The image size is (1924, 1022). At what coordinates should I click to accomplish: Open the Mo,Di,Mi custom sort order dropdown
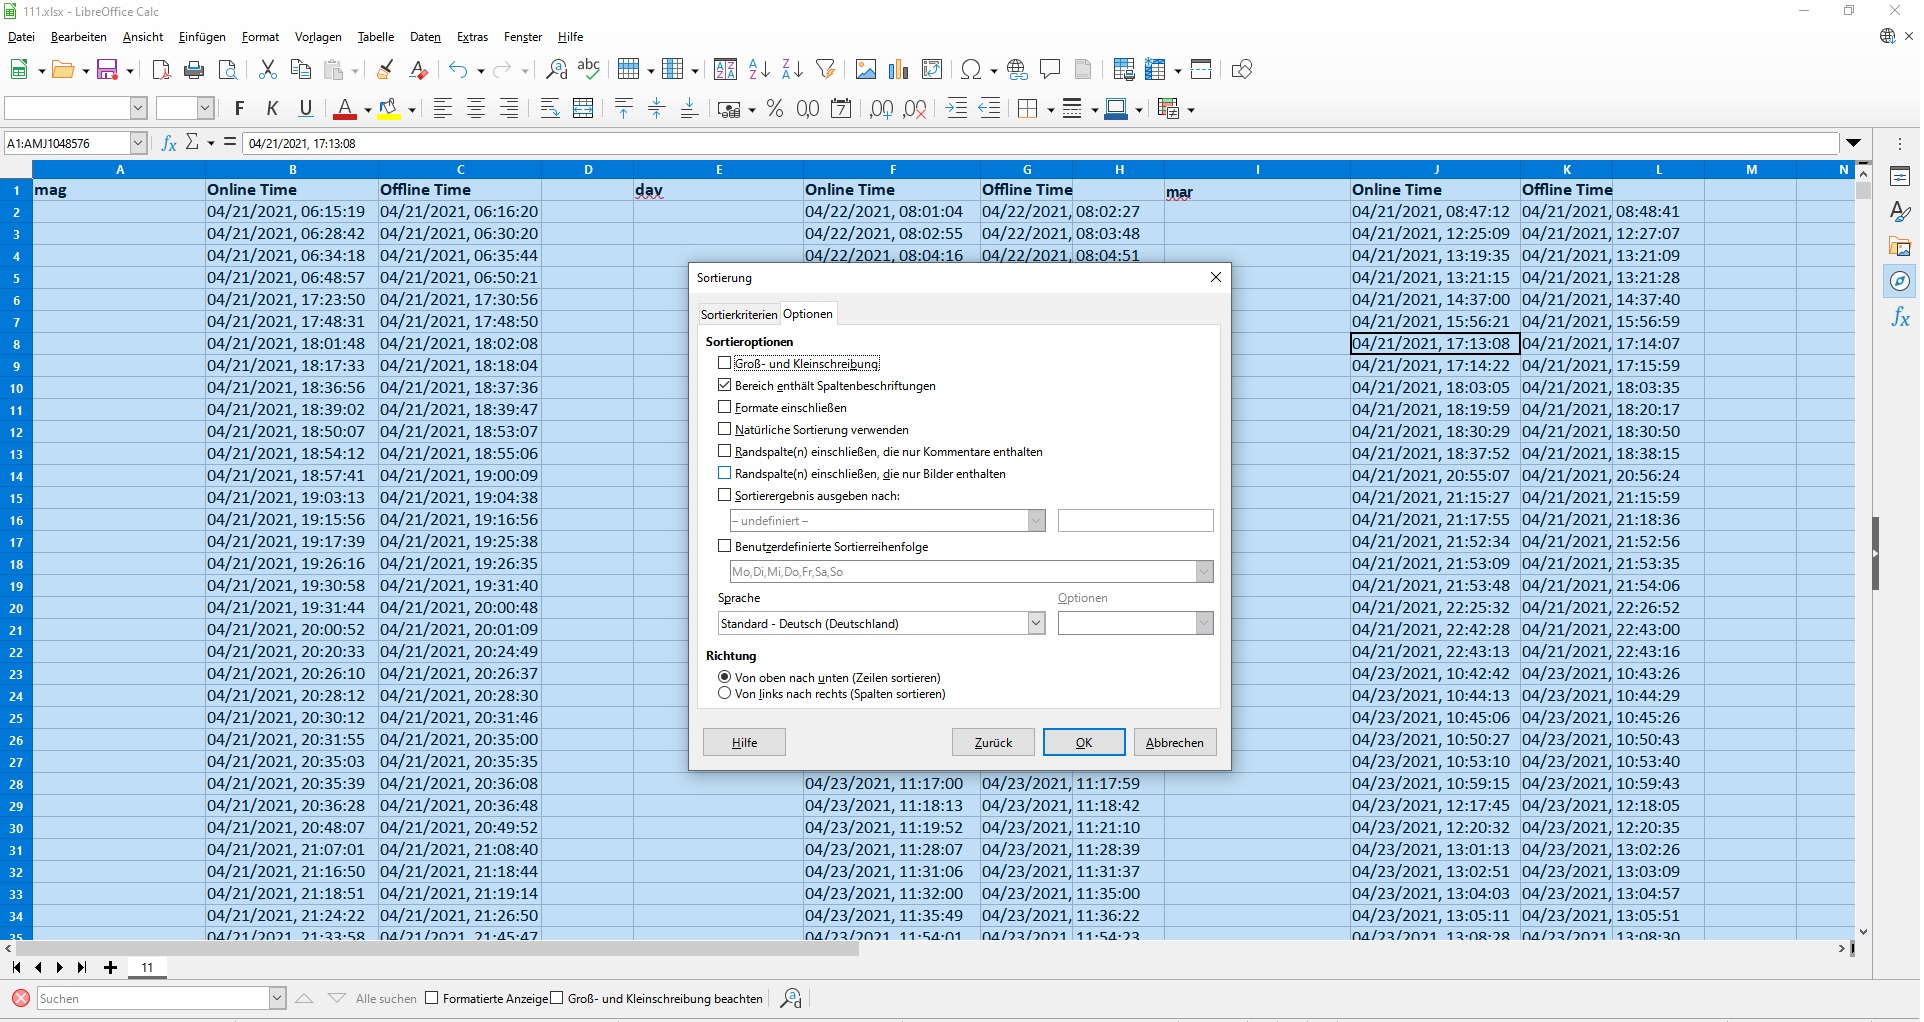click(x=1204, y=572)
